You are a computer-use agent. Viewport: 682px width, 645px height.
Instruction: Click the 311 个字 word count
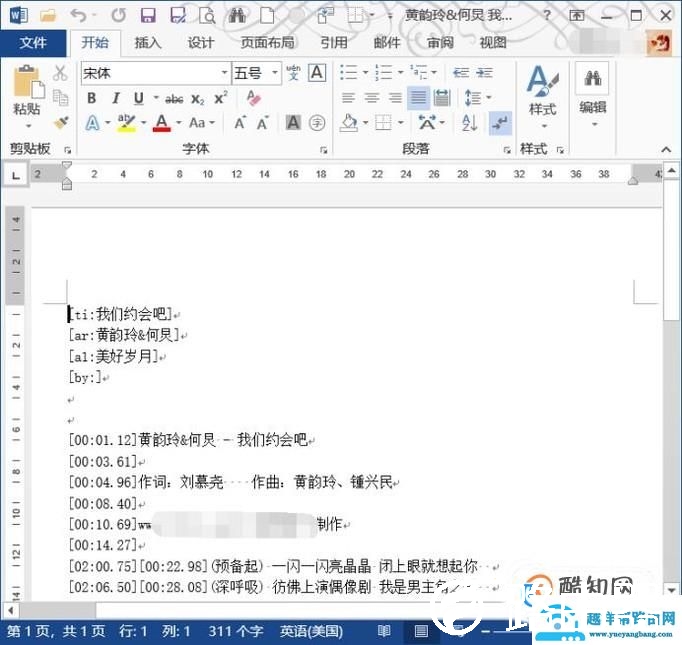click(236, 631)
